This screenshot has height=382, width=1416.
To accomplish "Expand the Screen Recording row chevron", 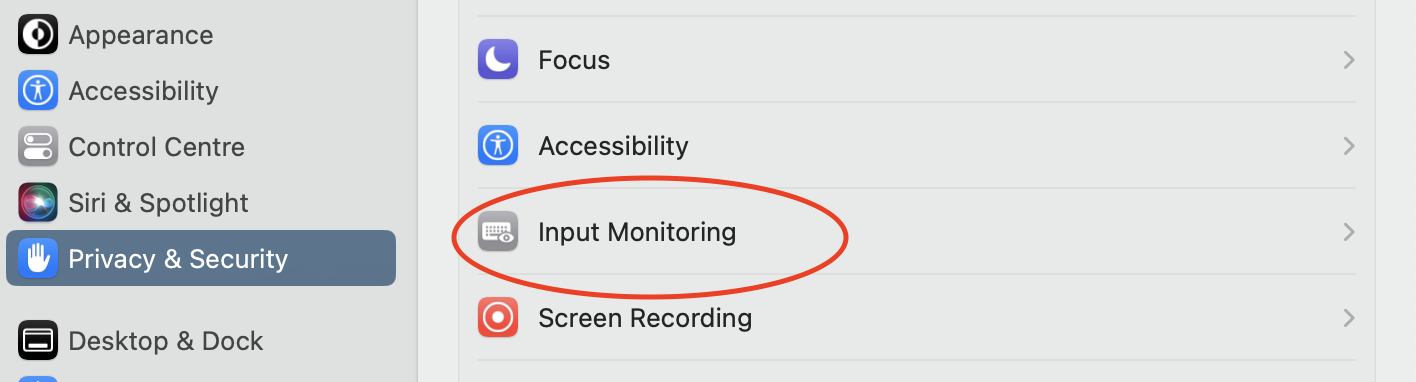I will [1349, 318].
